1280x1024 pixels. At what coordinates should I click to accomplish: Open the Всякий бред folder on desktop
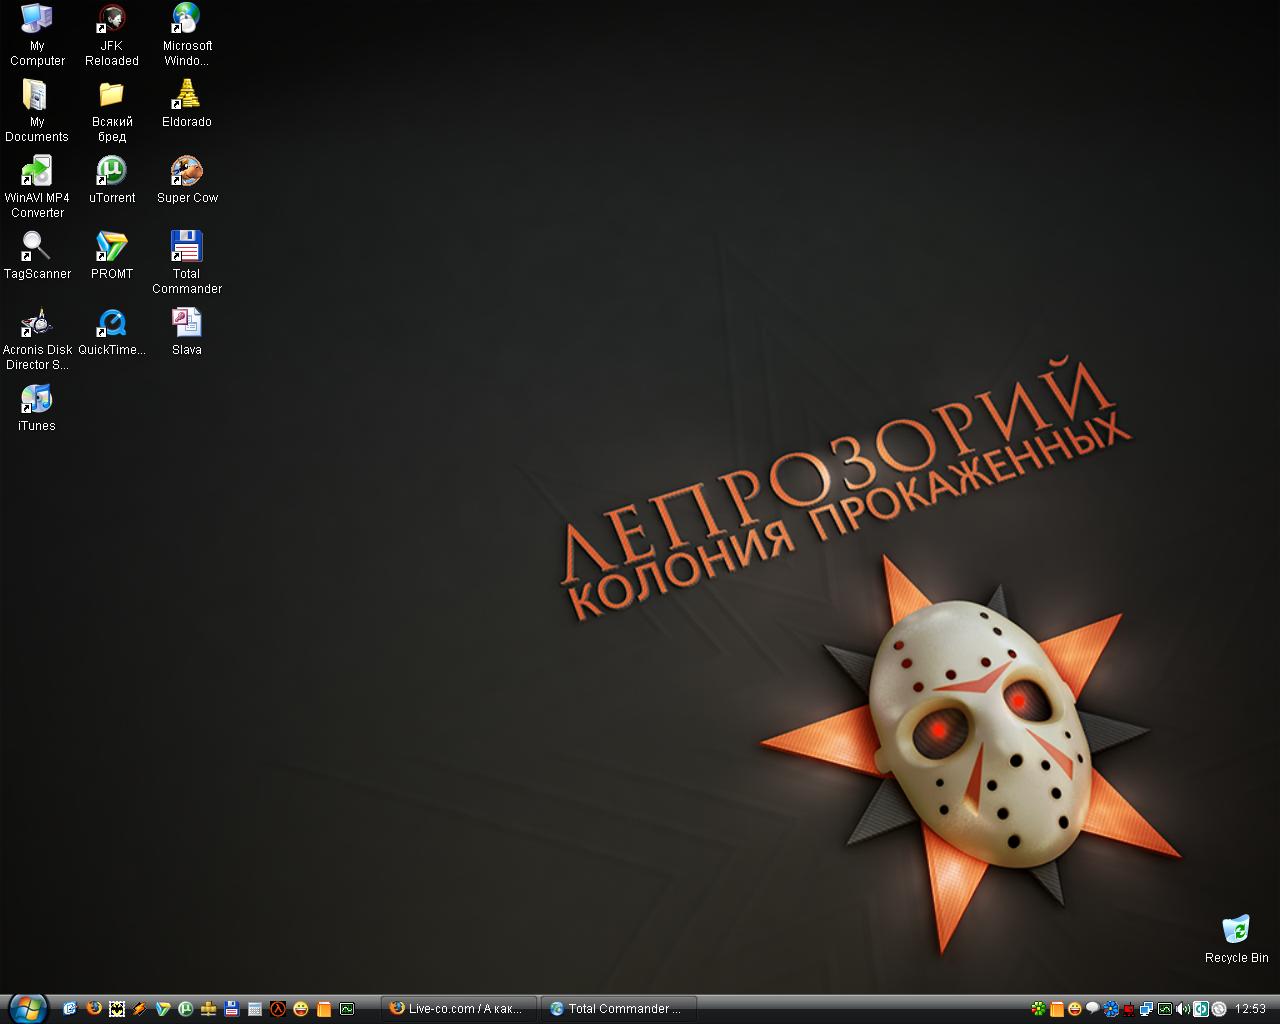click(111, 95)
